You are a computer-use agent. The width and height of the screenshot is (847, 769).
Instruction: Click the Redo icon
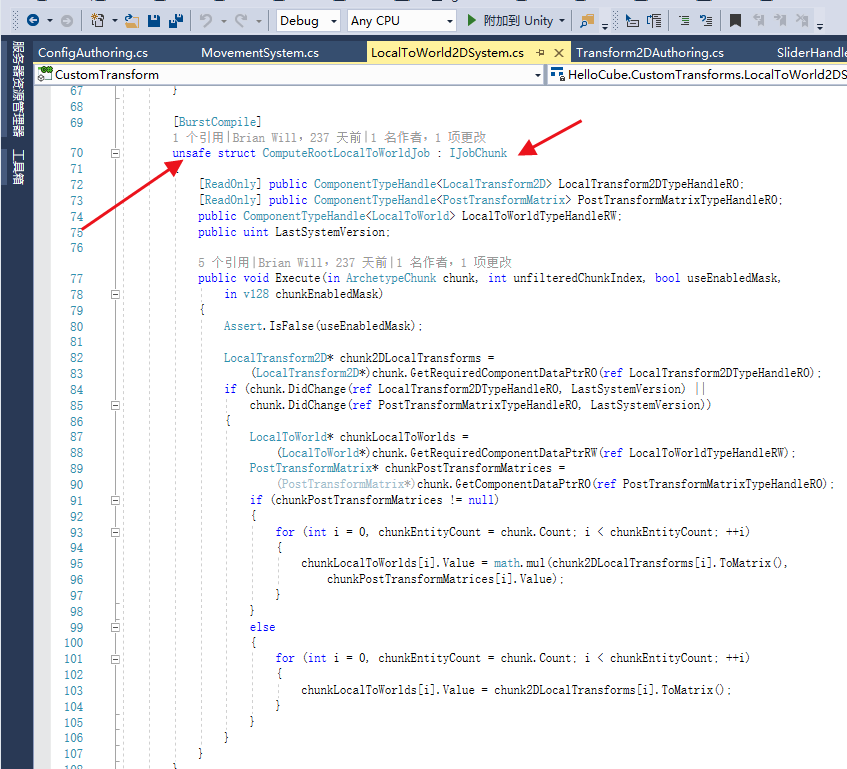(241, 21)
